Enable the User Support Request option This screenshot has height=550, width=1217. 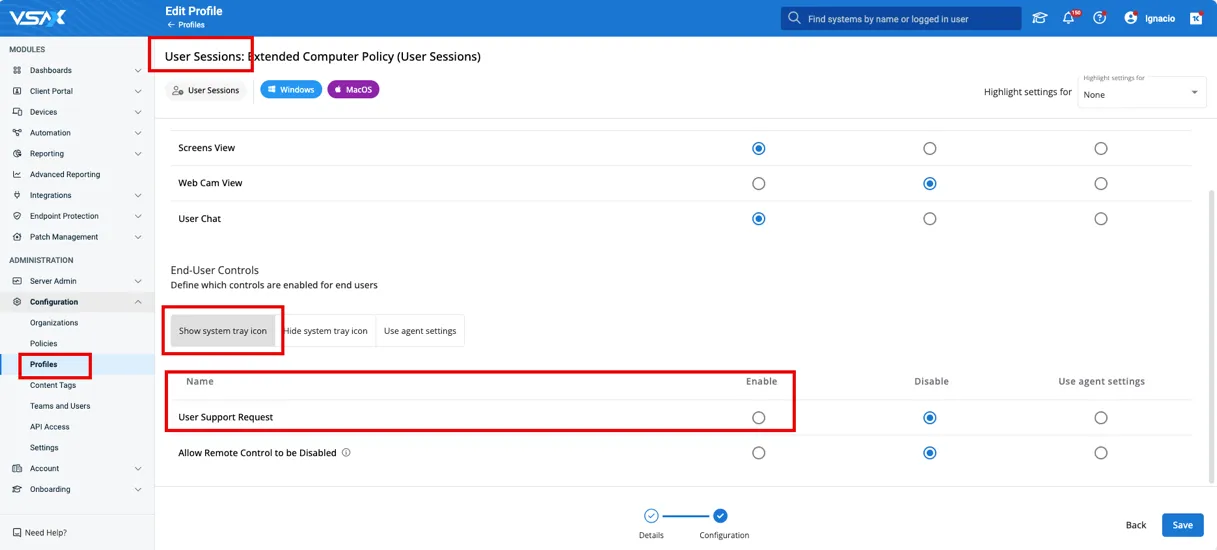[758, 418]
